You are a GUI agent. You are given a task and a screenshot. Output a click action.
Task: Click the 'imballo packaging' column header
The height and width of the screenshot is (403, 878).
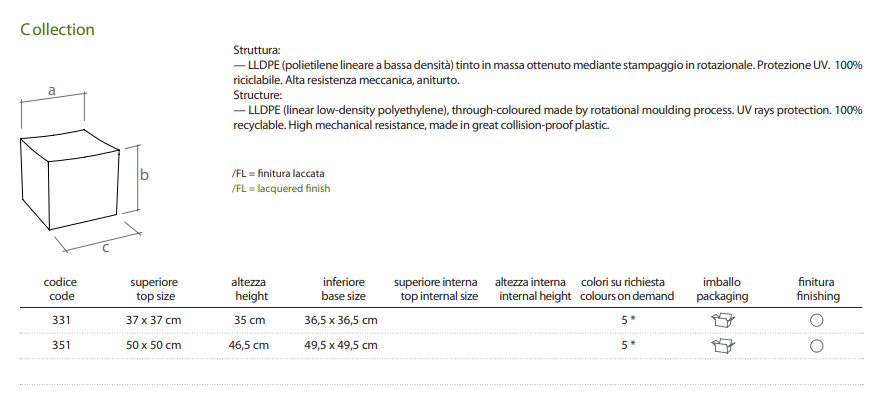(x=721, y=289)
